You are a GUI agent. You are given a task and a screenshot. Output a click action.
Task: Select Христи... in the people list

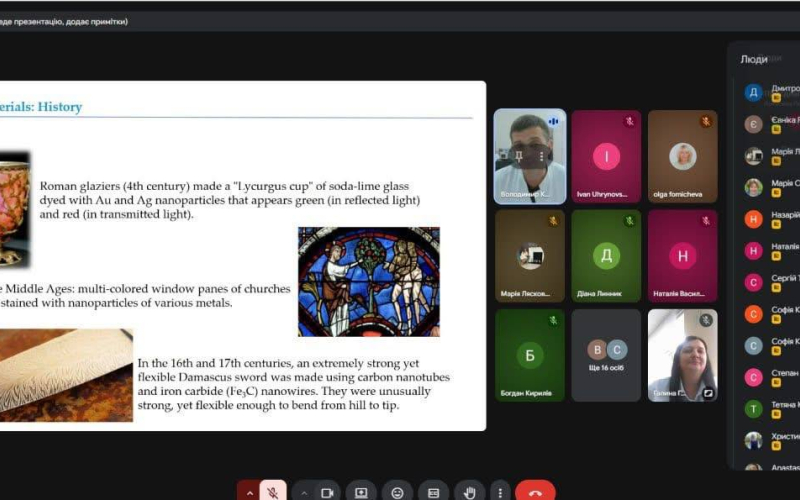coord(770,440)
